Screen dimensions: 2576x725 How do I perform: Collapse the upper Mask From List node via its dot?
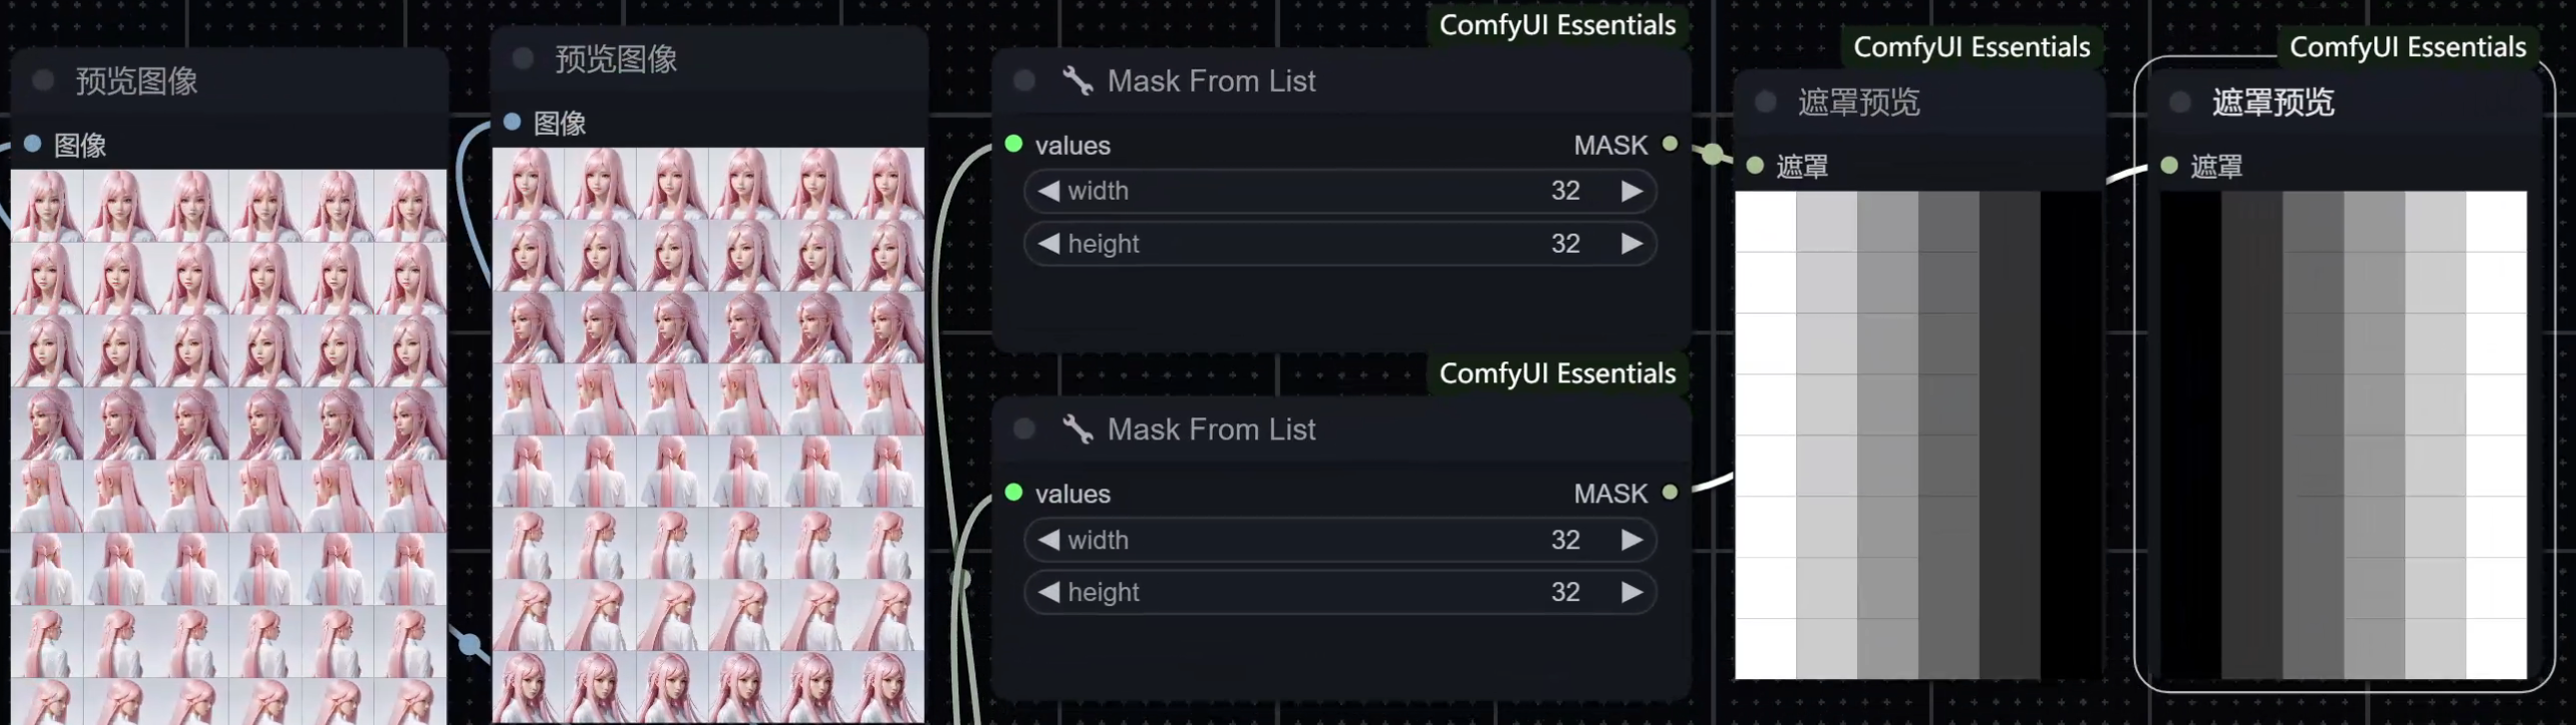[1024, 81]
